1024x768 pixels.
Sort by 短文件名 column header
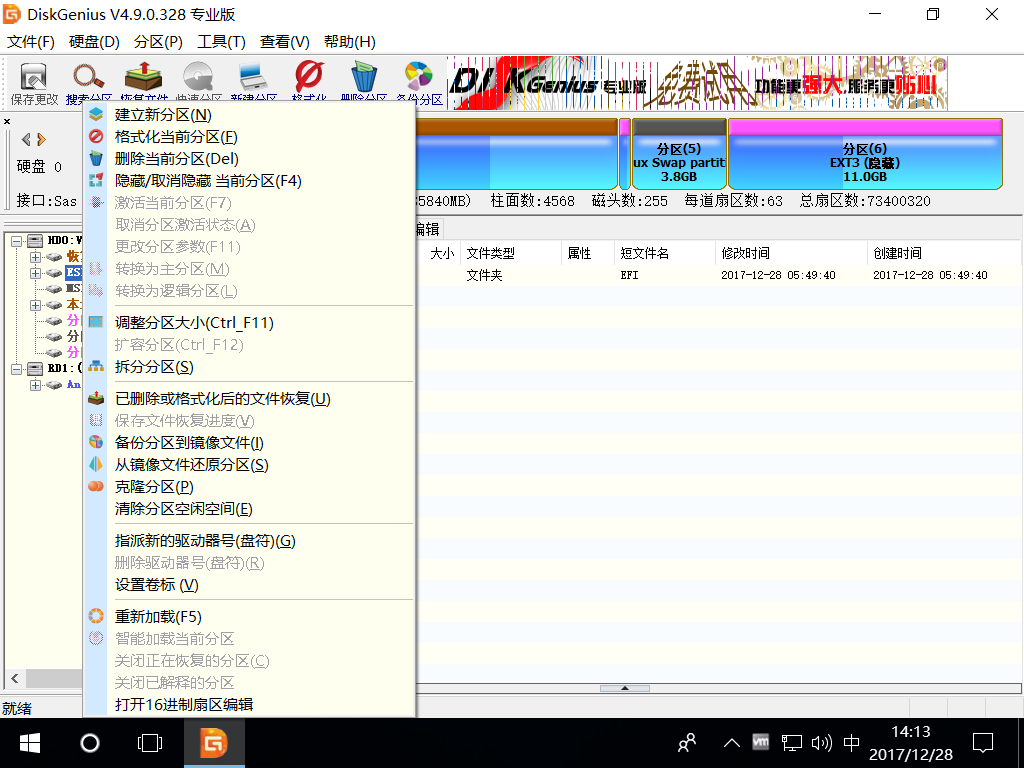click(665, 253)
